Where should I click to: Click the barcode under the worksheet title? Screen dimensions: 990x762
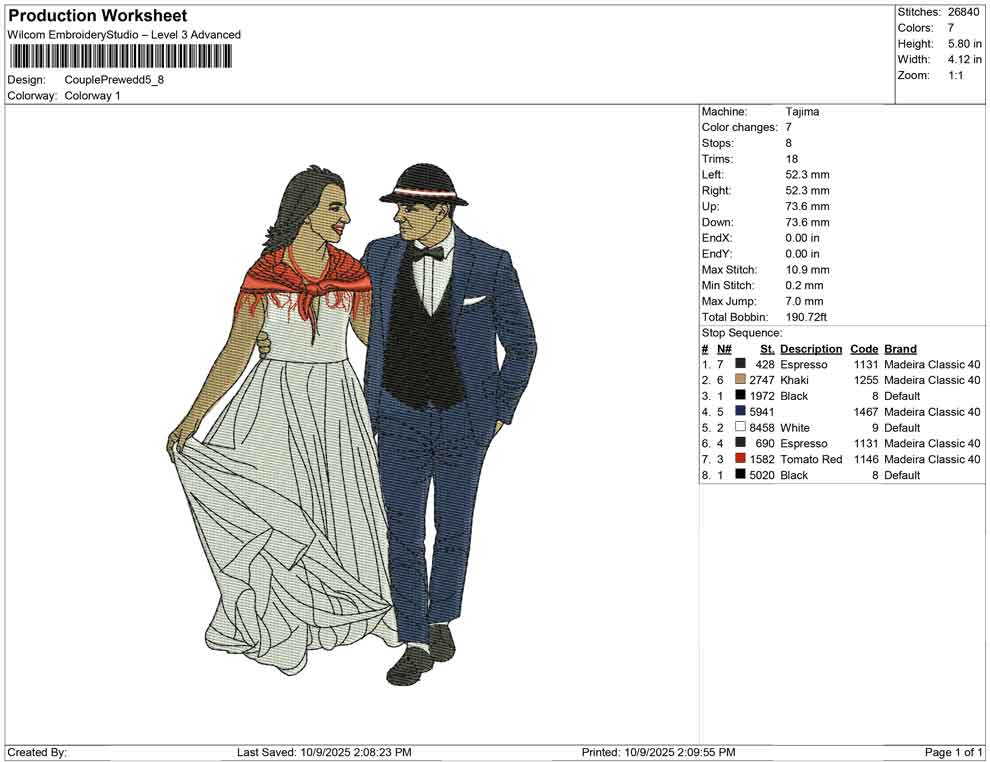[119, 56]
